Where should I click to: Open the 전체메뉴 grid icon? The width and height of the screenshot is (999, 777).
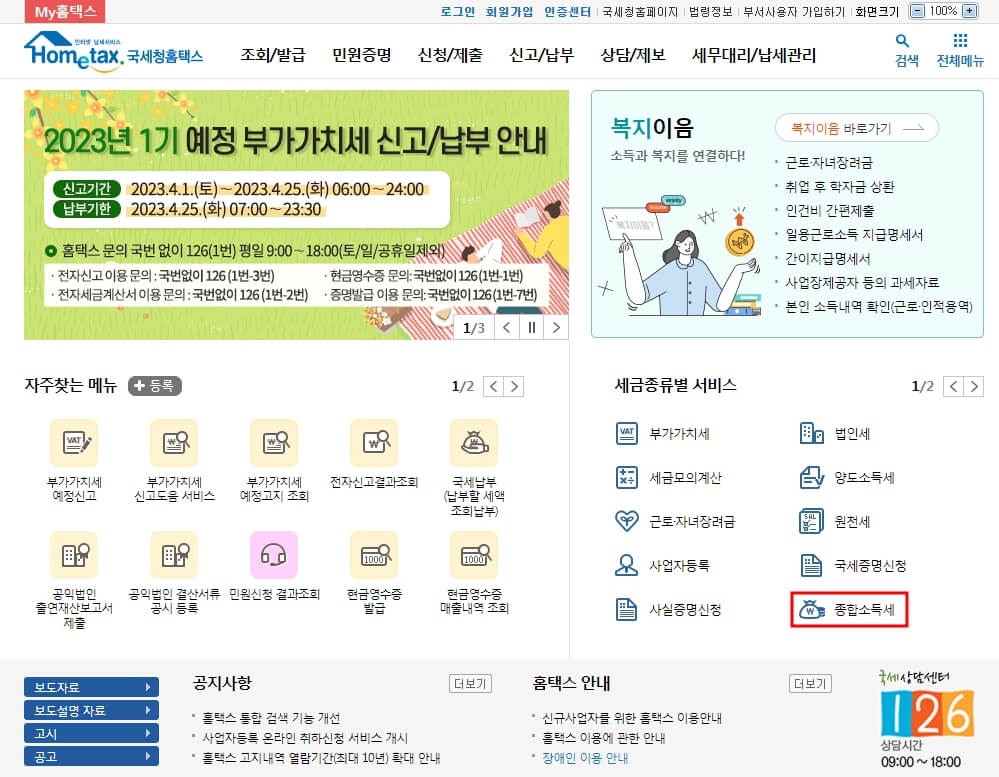[x=960, y=44]
